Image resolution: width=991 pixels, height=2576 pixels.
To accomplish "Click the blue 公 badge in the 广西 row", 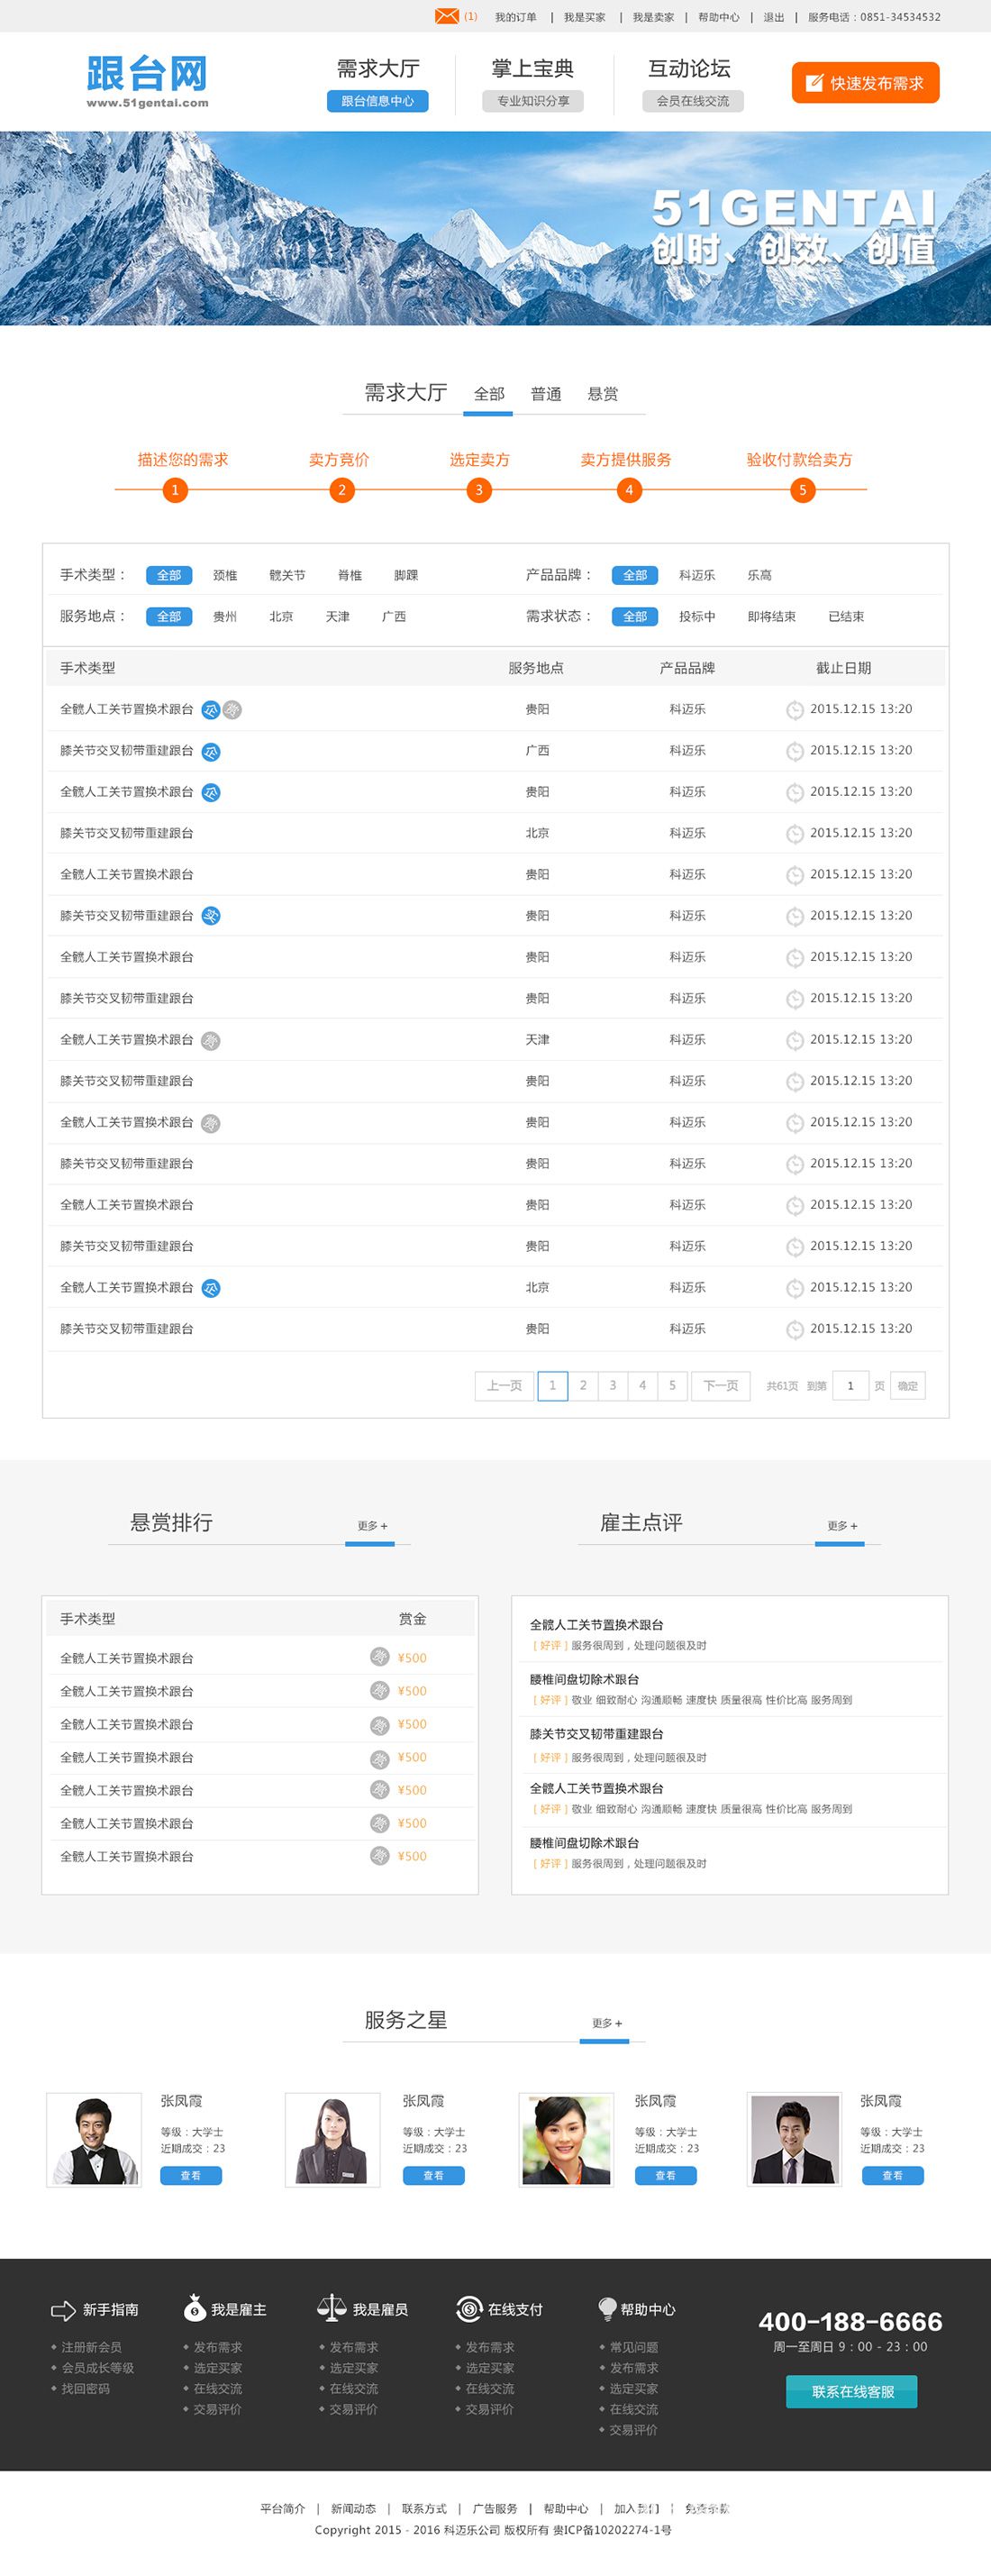I will click(211, 751).
